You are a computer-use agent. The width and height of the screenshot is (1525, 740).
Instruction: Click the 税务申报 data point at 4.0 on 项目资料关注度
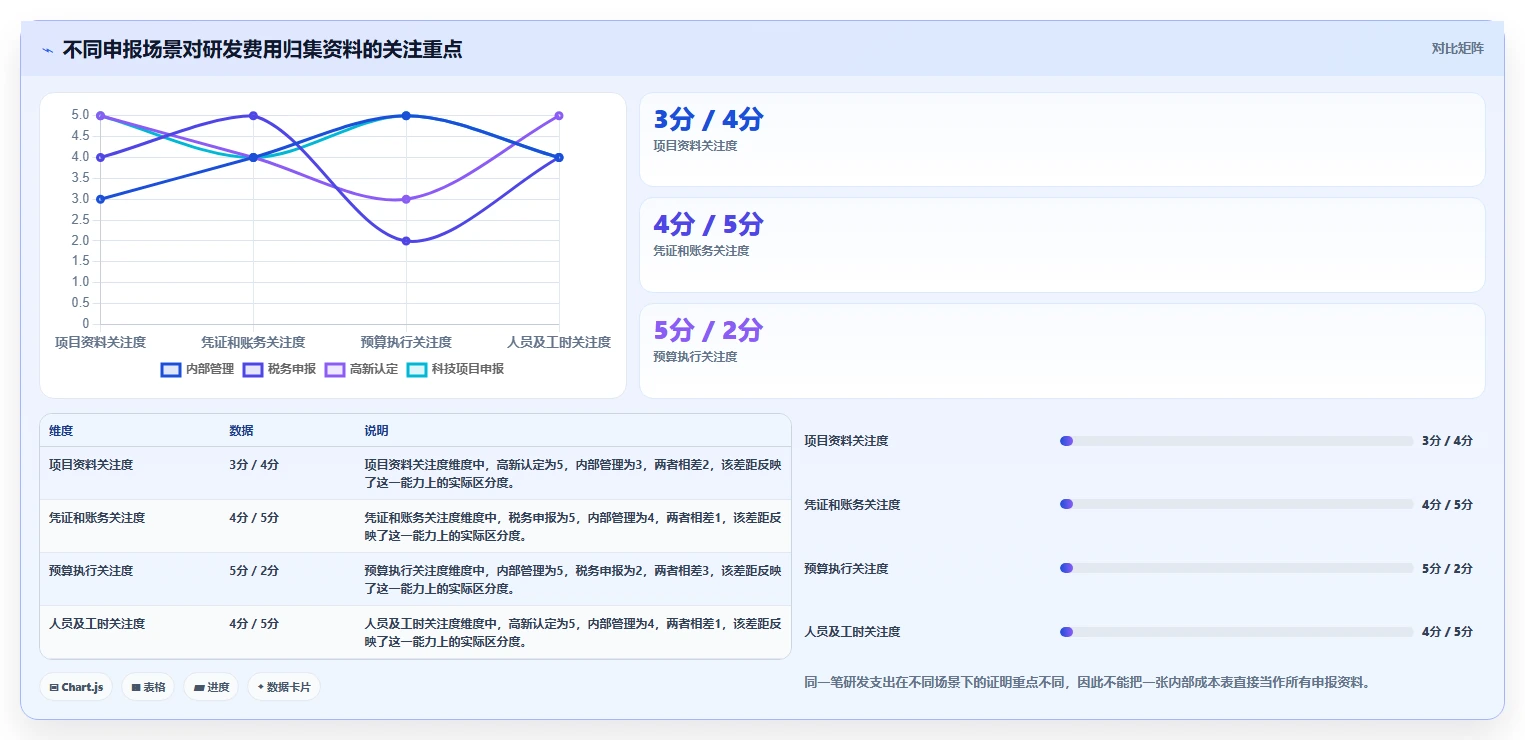pos(100,157)
